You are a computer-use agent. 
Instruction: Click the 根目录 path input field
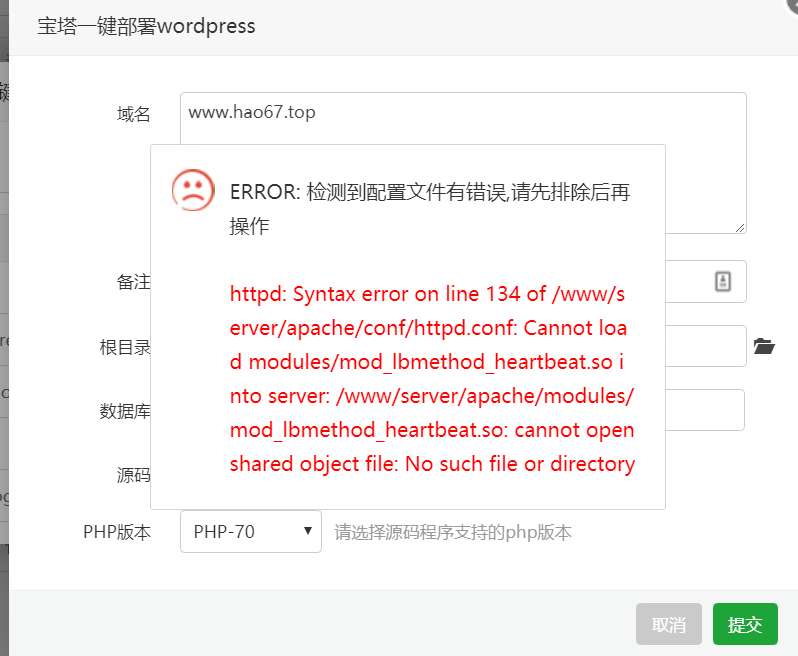pyautogui.click(x=706, y=346)
